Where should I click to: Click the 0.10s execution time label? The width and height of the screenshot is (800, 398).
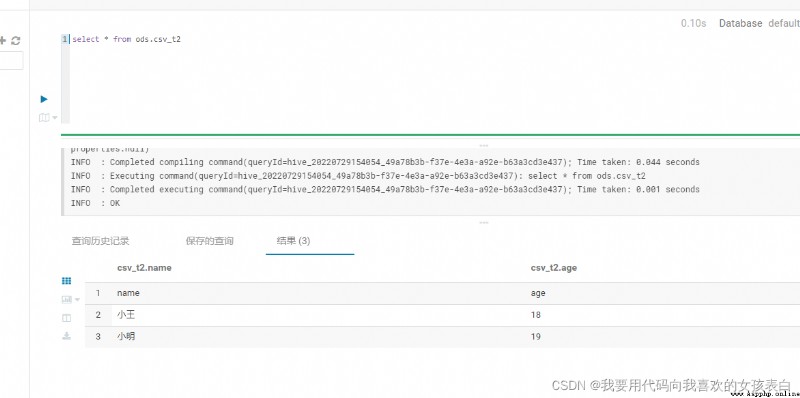coord(693,23)
